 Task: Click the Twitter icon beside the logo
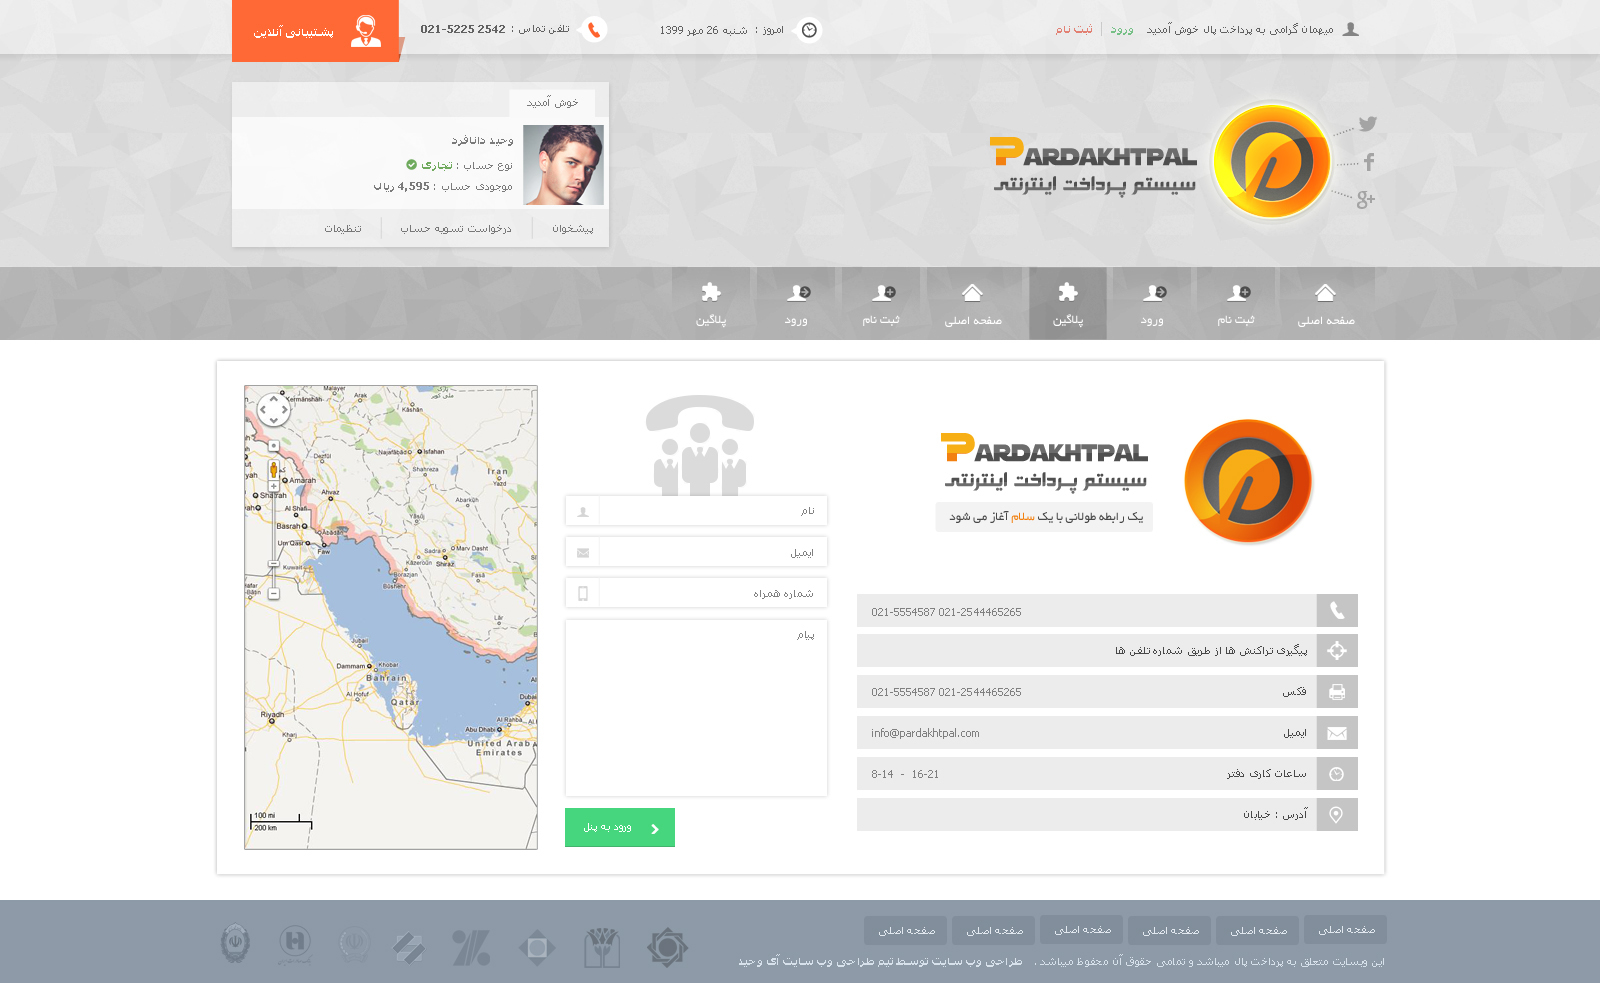[x=1368, y=124]
